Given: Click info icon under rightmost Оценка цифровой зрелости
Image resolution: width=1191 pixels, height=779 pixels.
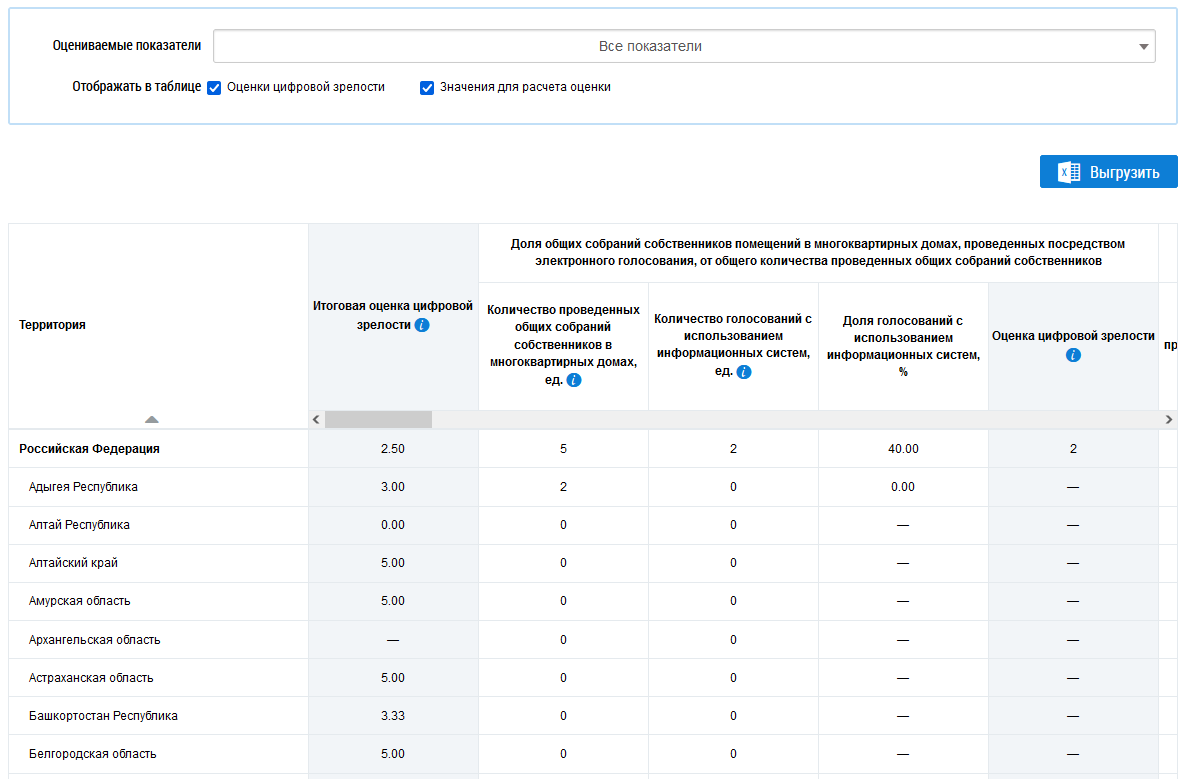Looking at the screenshot, I should [1073, 355].
